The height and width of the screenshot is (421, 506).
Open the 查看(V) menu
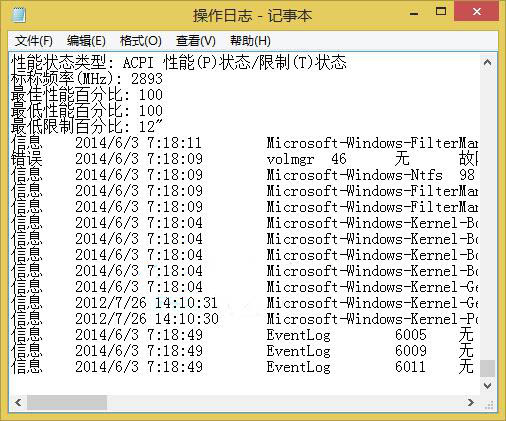click(196, 41)
